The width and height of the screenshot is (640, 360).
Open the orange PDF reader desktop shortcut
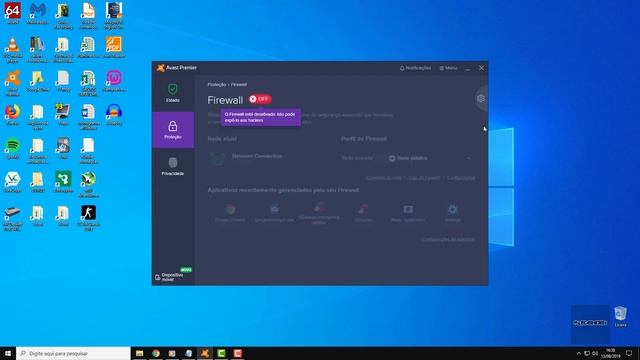tap(113, 47)
